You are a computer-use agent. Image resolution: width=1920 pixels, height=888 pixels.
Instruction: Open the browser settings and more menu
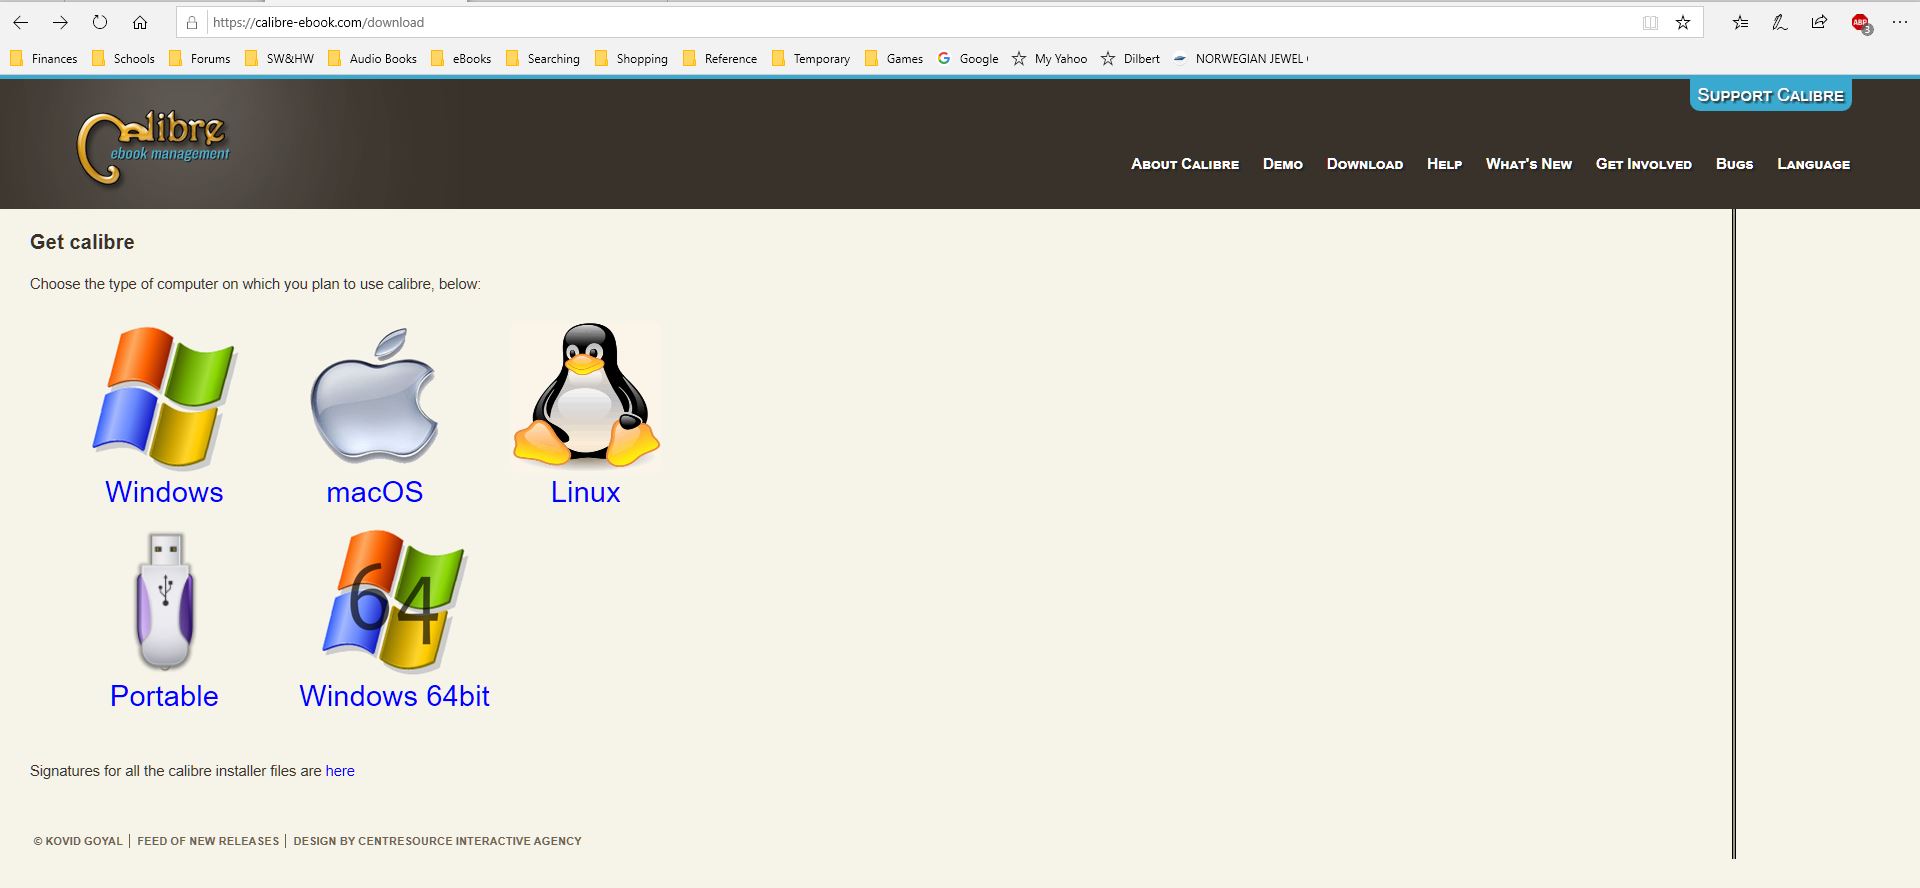pos(1900,22)
